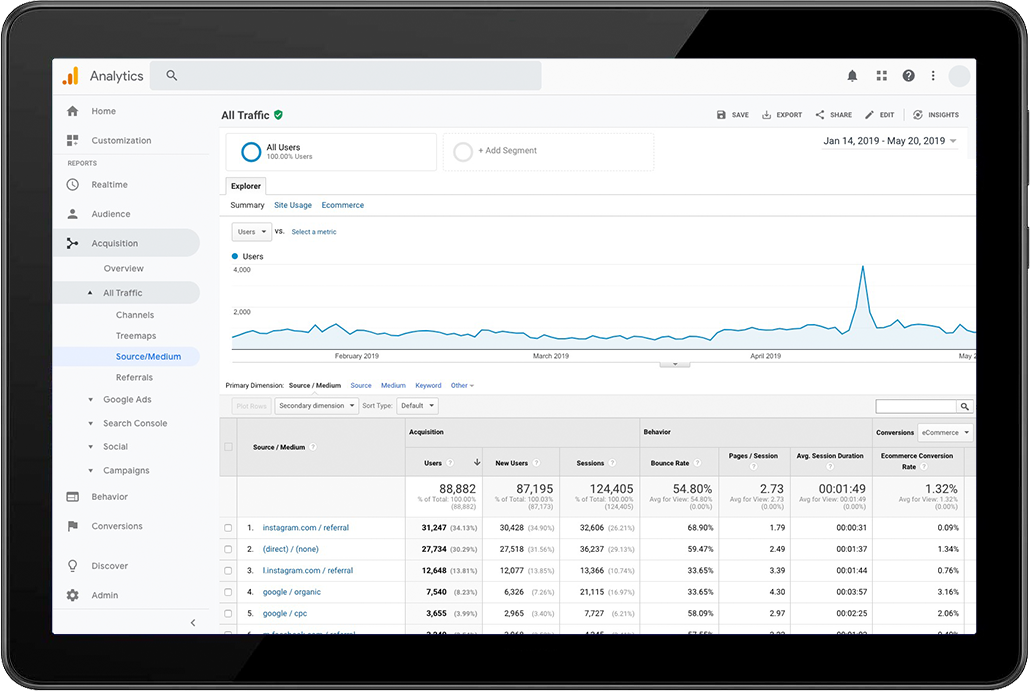
Task: Set primary dimension to Source
Action: (x=361, y=386)
